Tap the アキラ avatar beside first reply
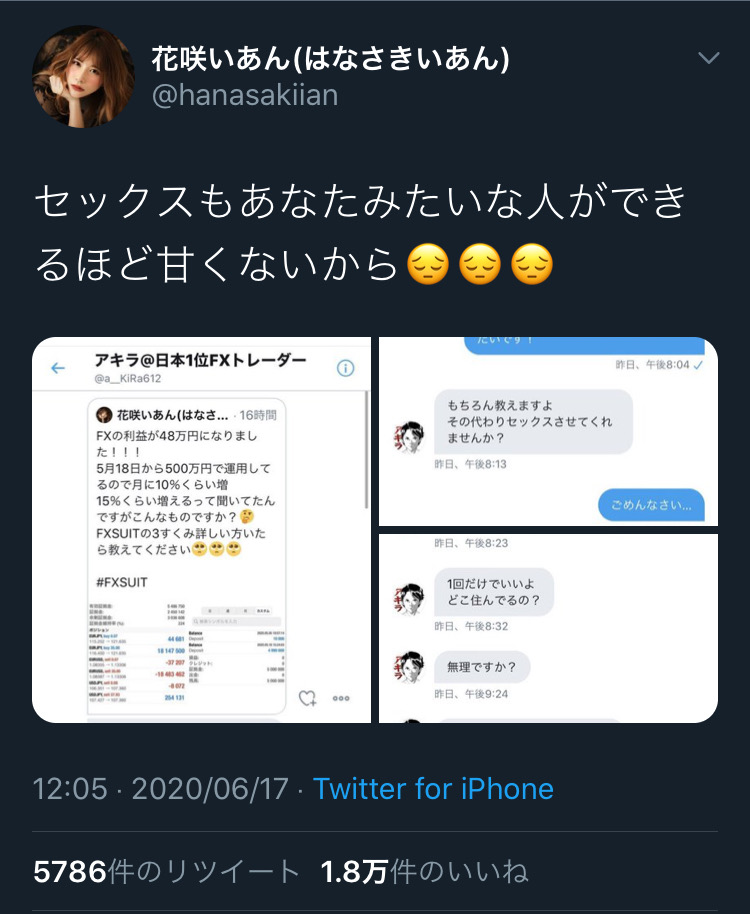The image size is (750, 914). point(409,437)
